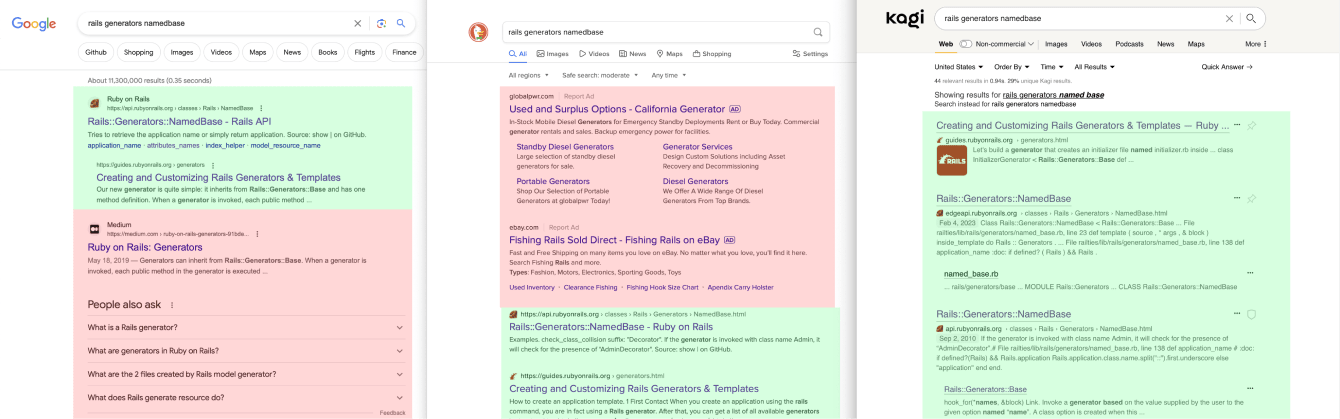Open Kagi All Results dropdown

point(1095,67)
